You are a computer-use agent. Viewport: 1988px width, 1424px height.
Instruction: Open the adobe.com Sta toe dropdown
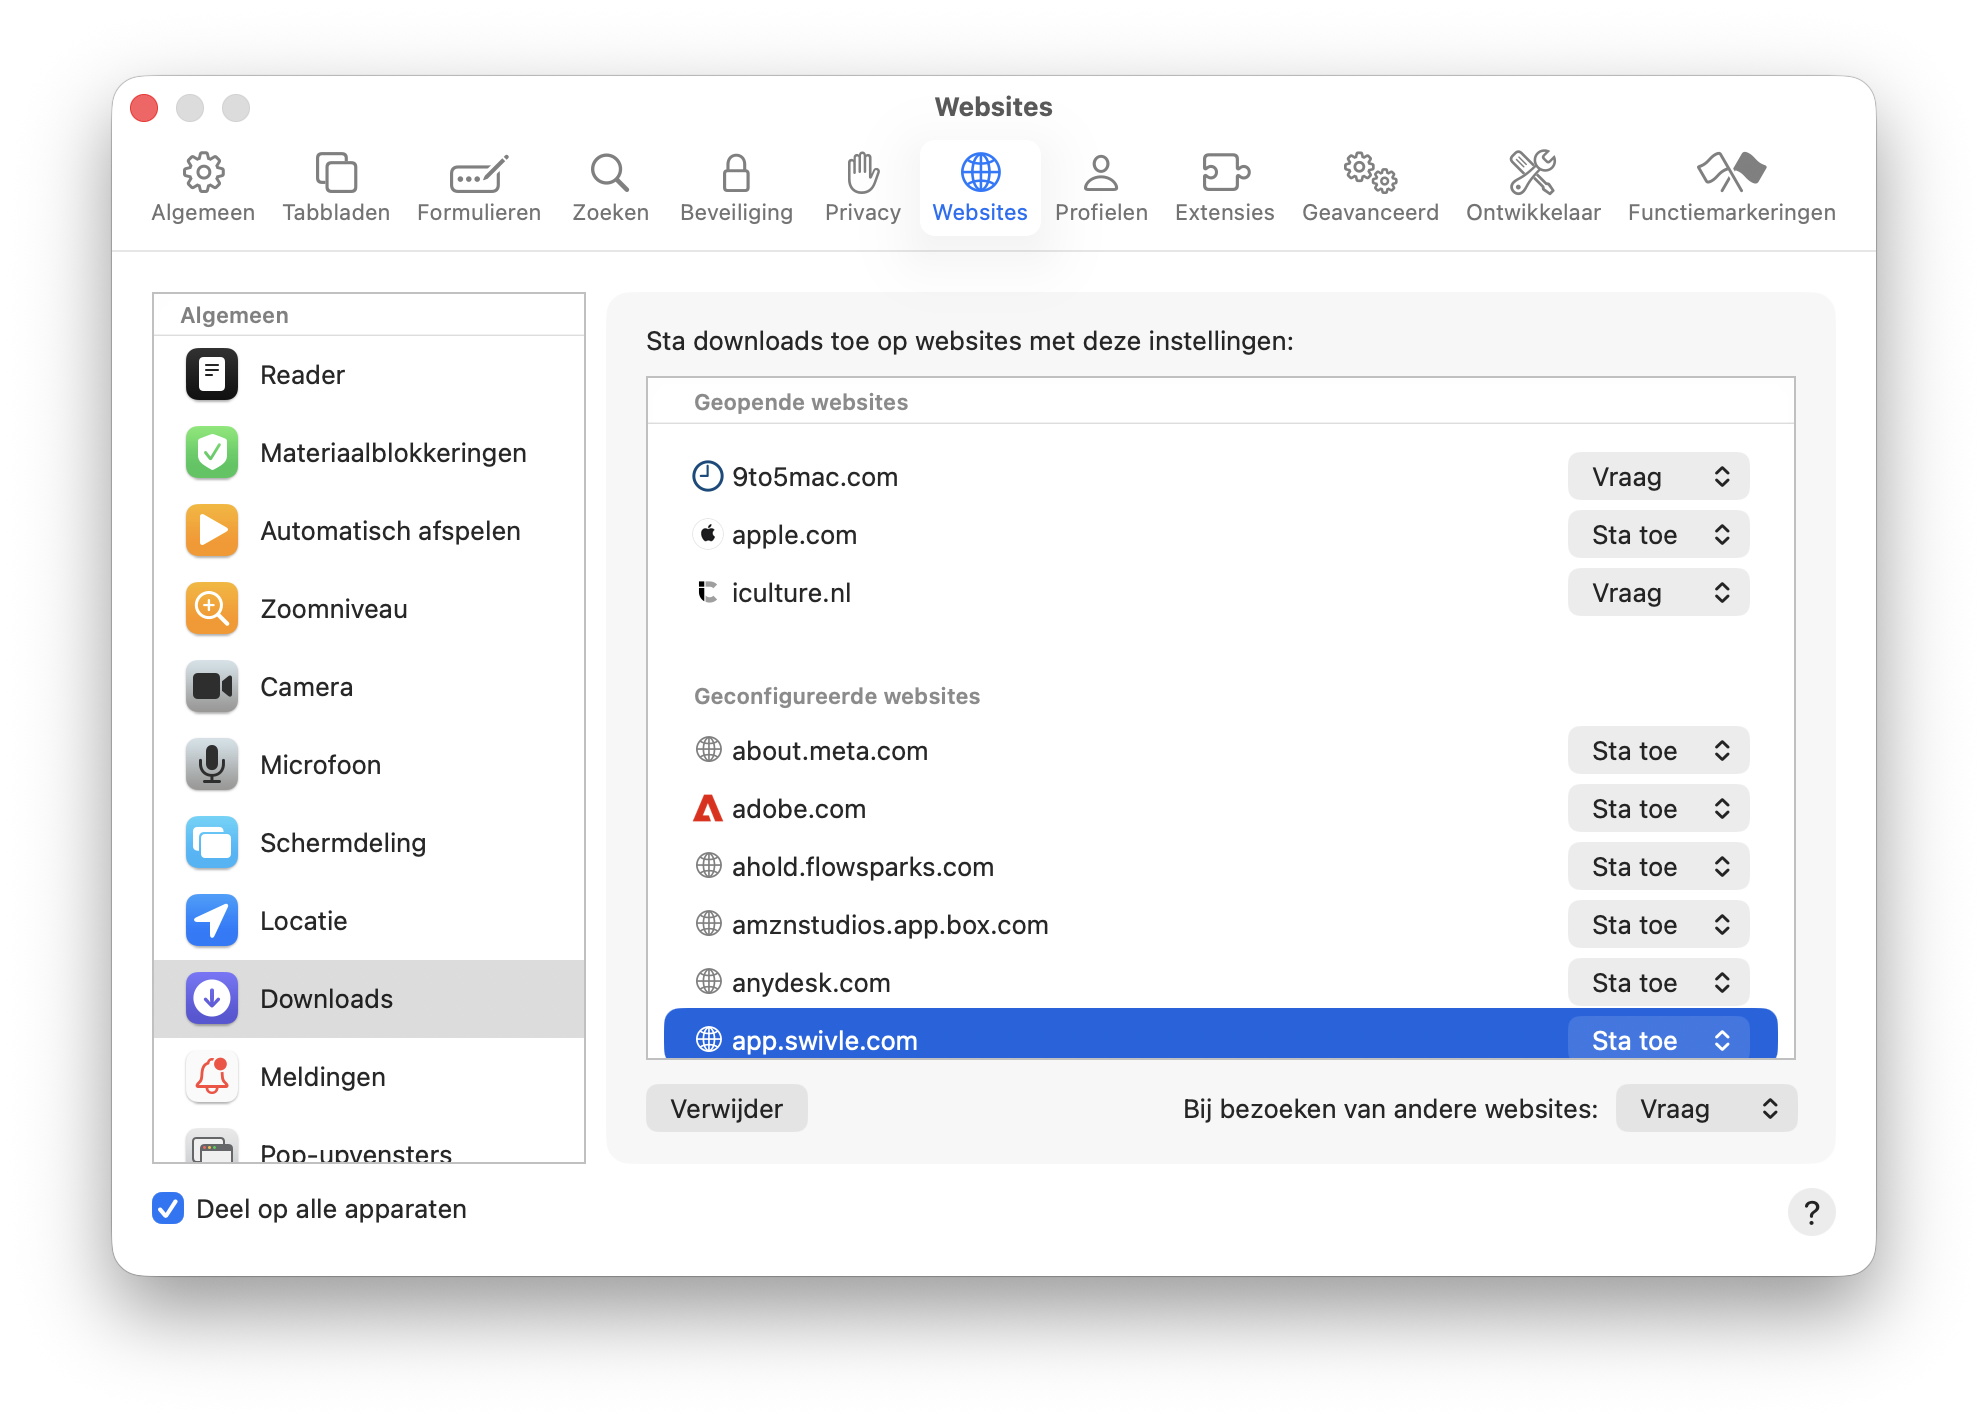click(x=1658, y=809)
